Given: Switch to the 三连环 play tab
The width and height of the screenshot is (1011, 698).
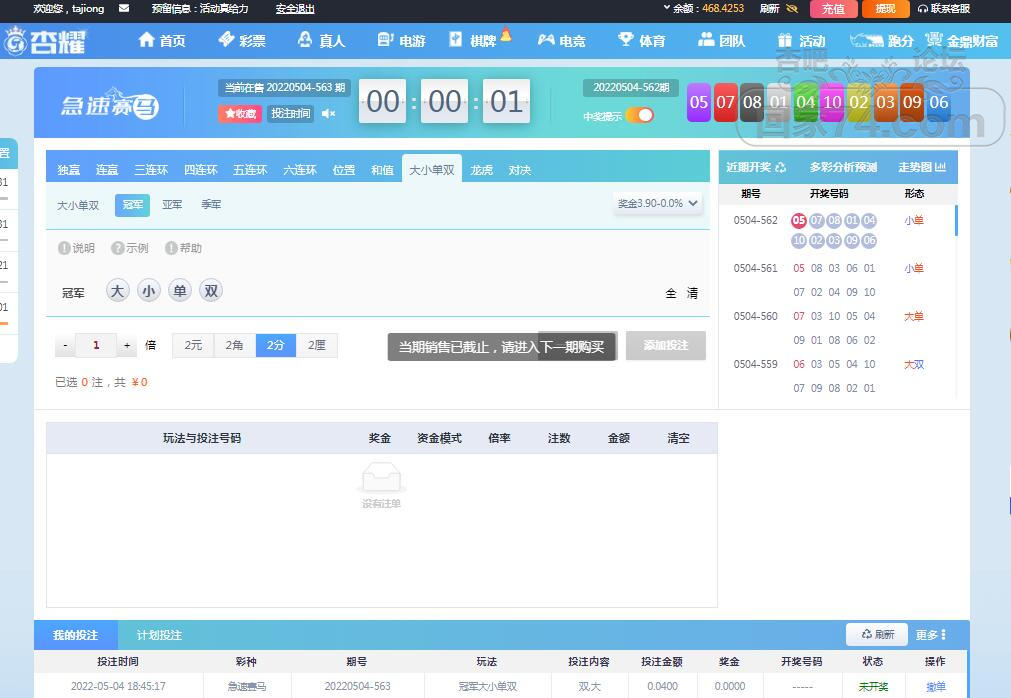Looking at the screenshot, I should point(151,170).
